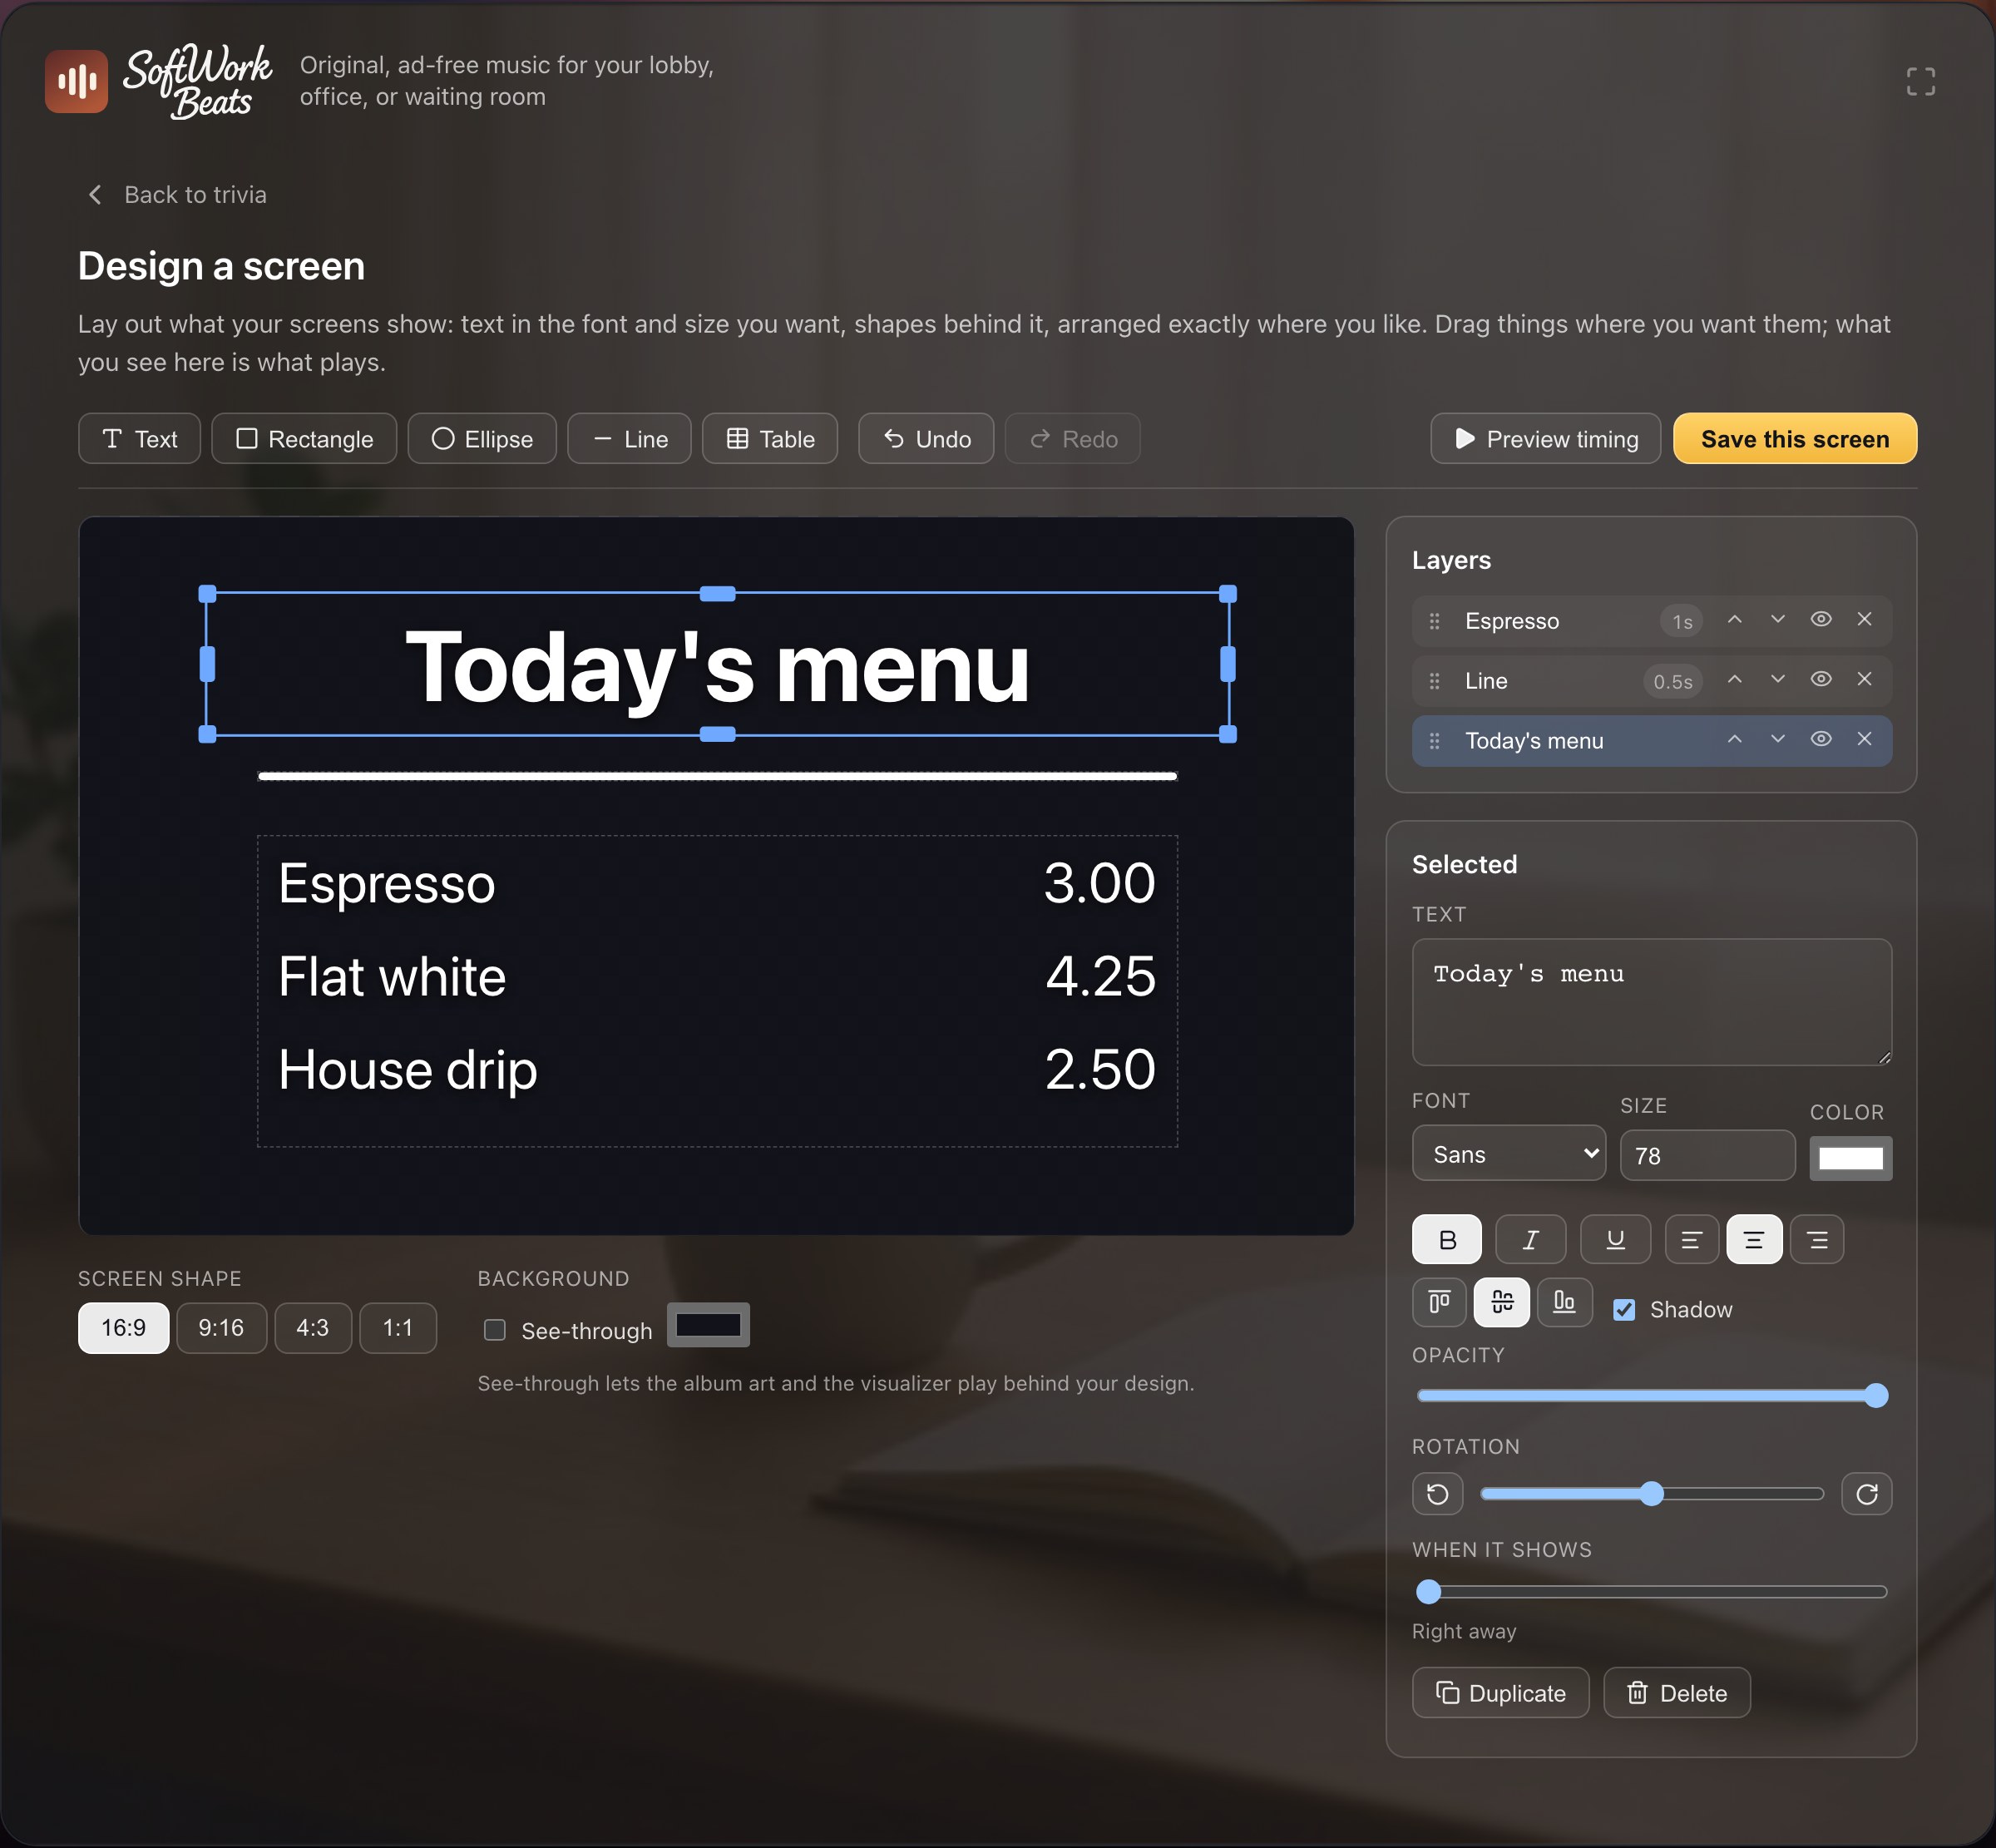Rotate counterclockwise with the left rotation button
Viewport: 1996px width, 1848px height.
(x=1437, y=1494)
